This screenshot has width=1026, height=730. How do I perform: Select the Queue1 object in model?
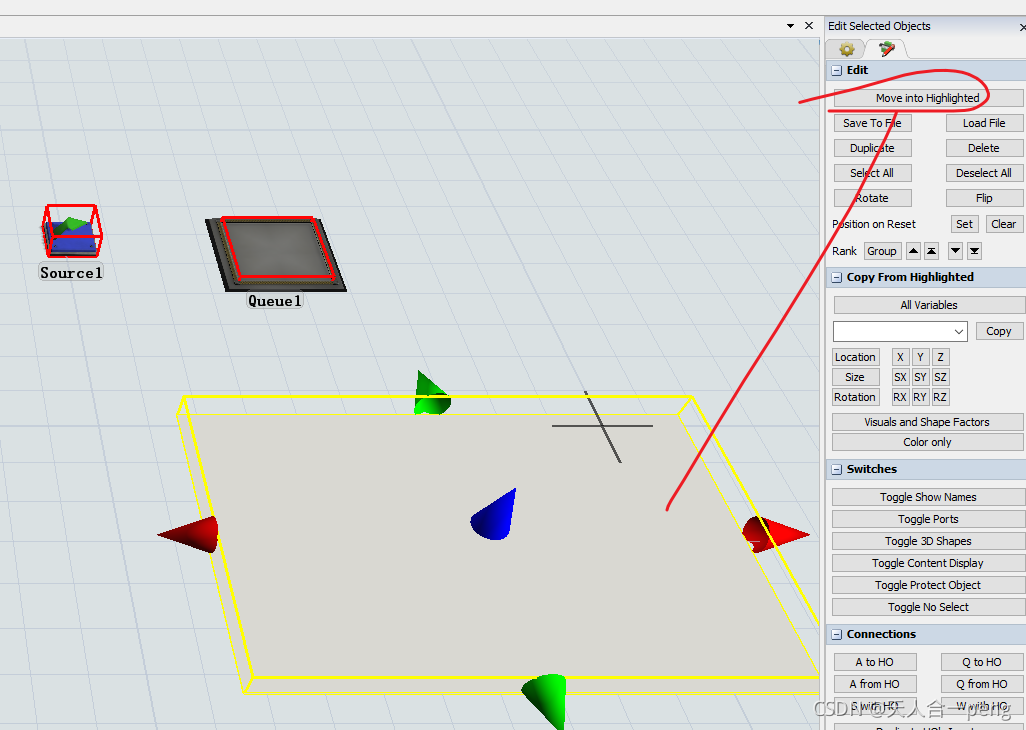coord(275,254)
